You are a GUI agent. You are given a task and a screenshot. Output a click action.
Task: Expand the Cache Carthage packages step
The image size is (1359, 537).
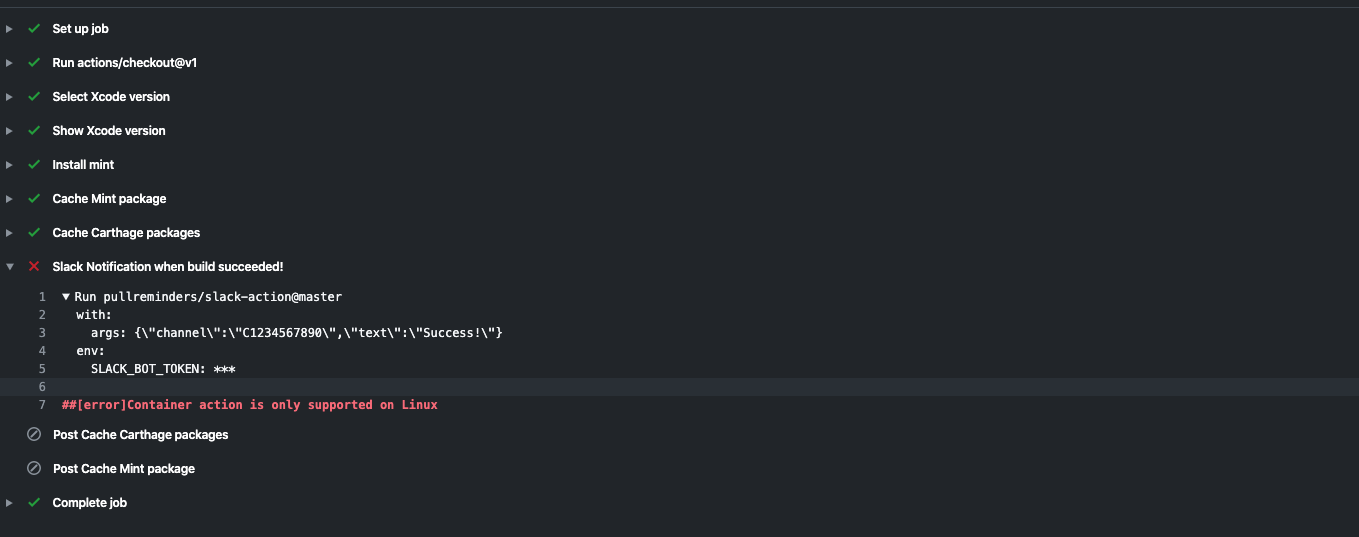[9, 233]
